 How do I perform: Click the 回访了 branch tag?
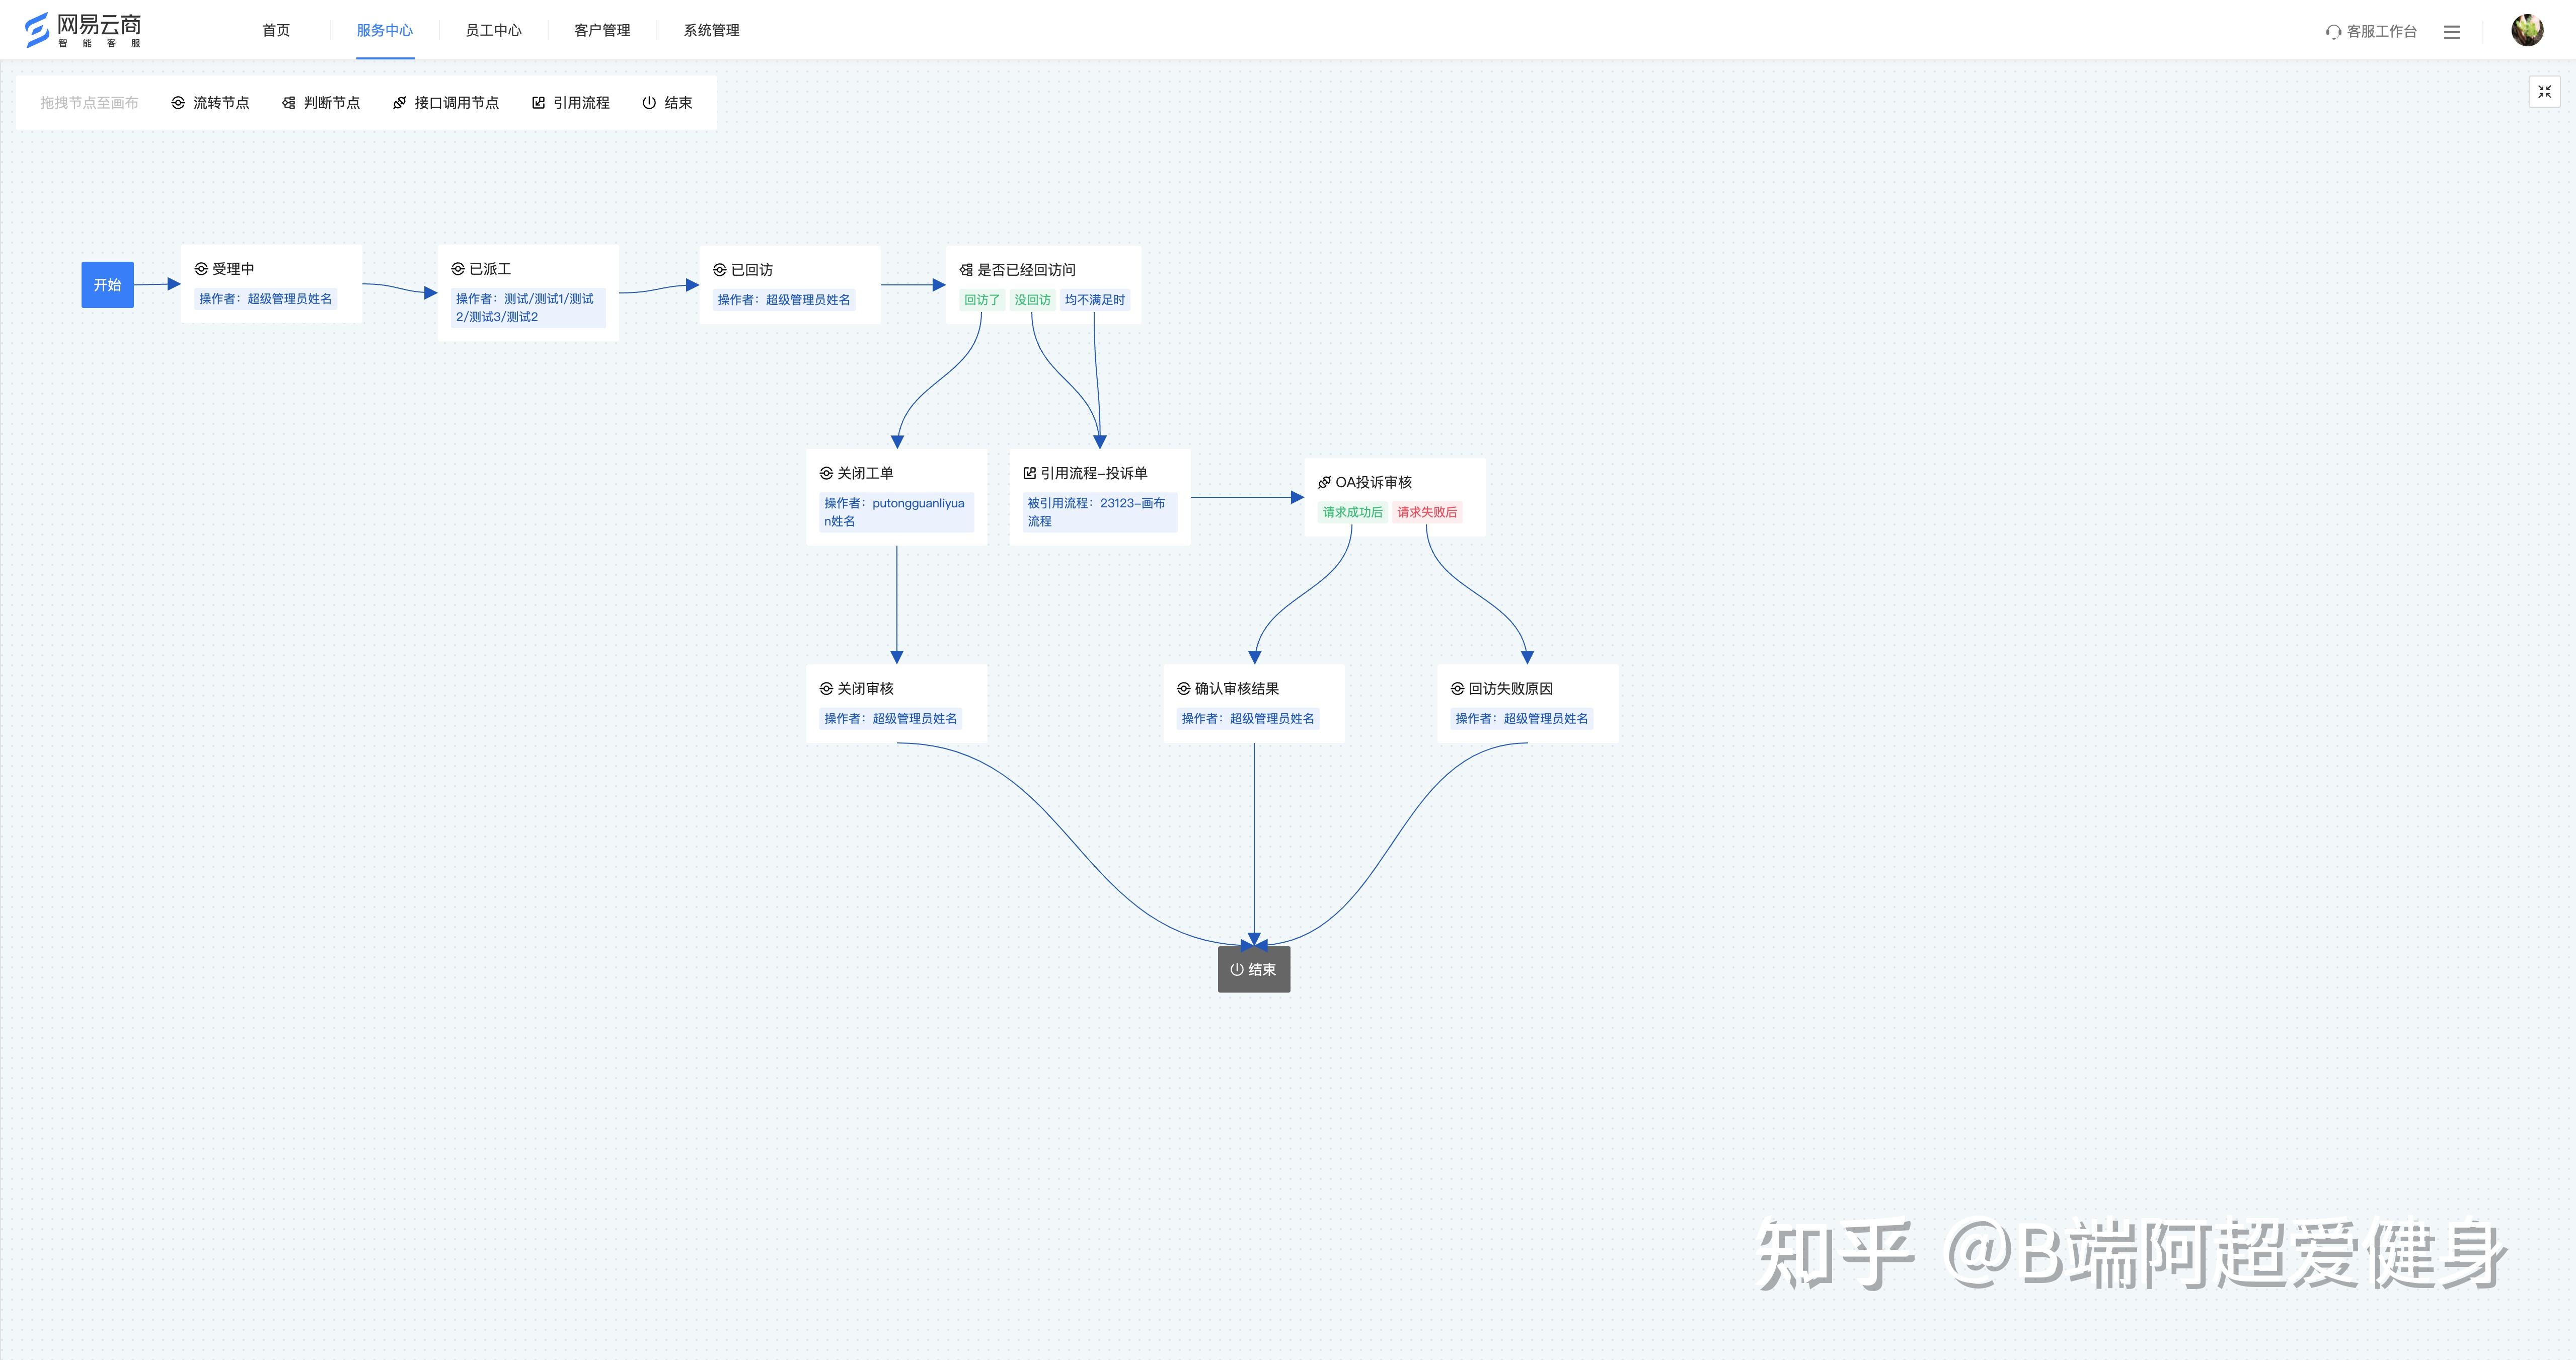(x=981, y=300)
